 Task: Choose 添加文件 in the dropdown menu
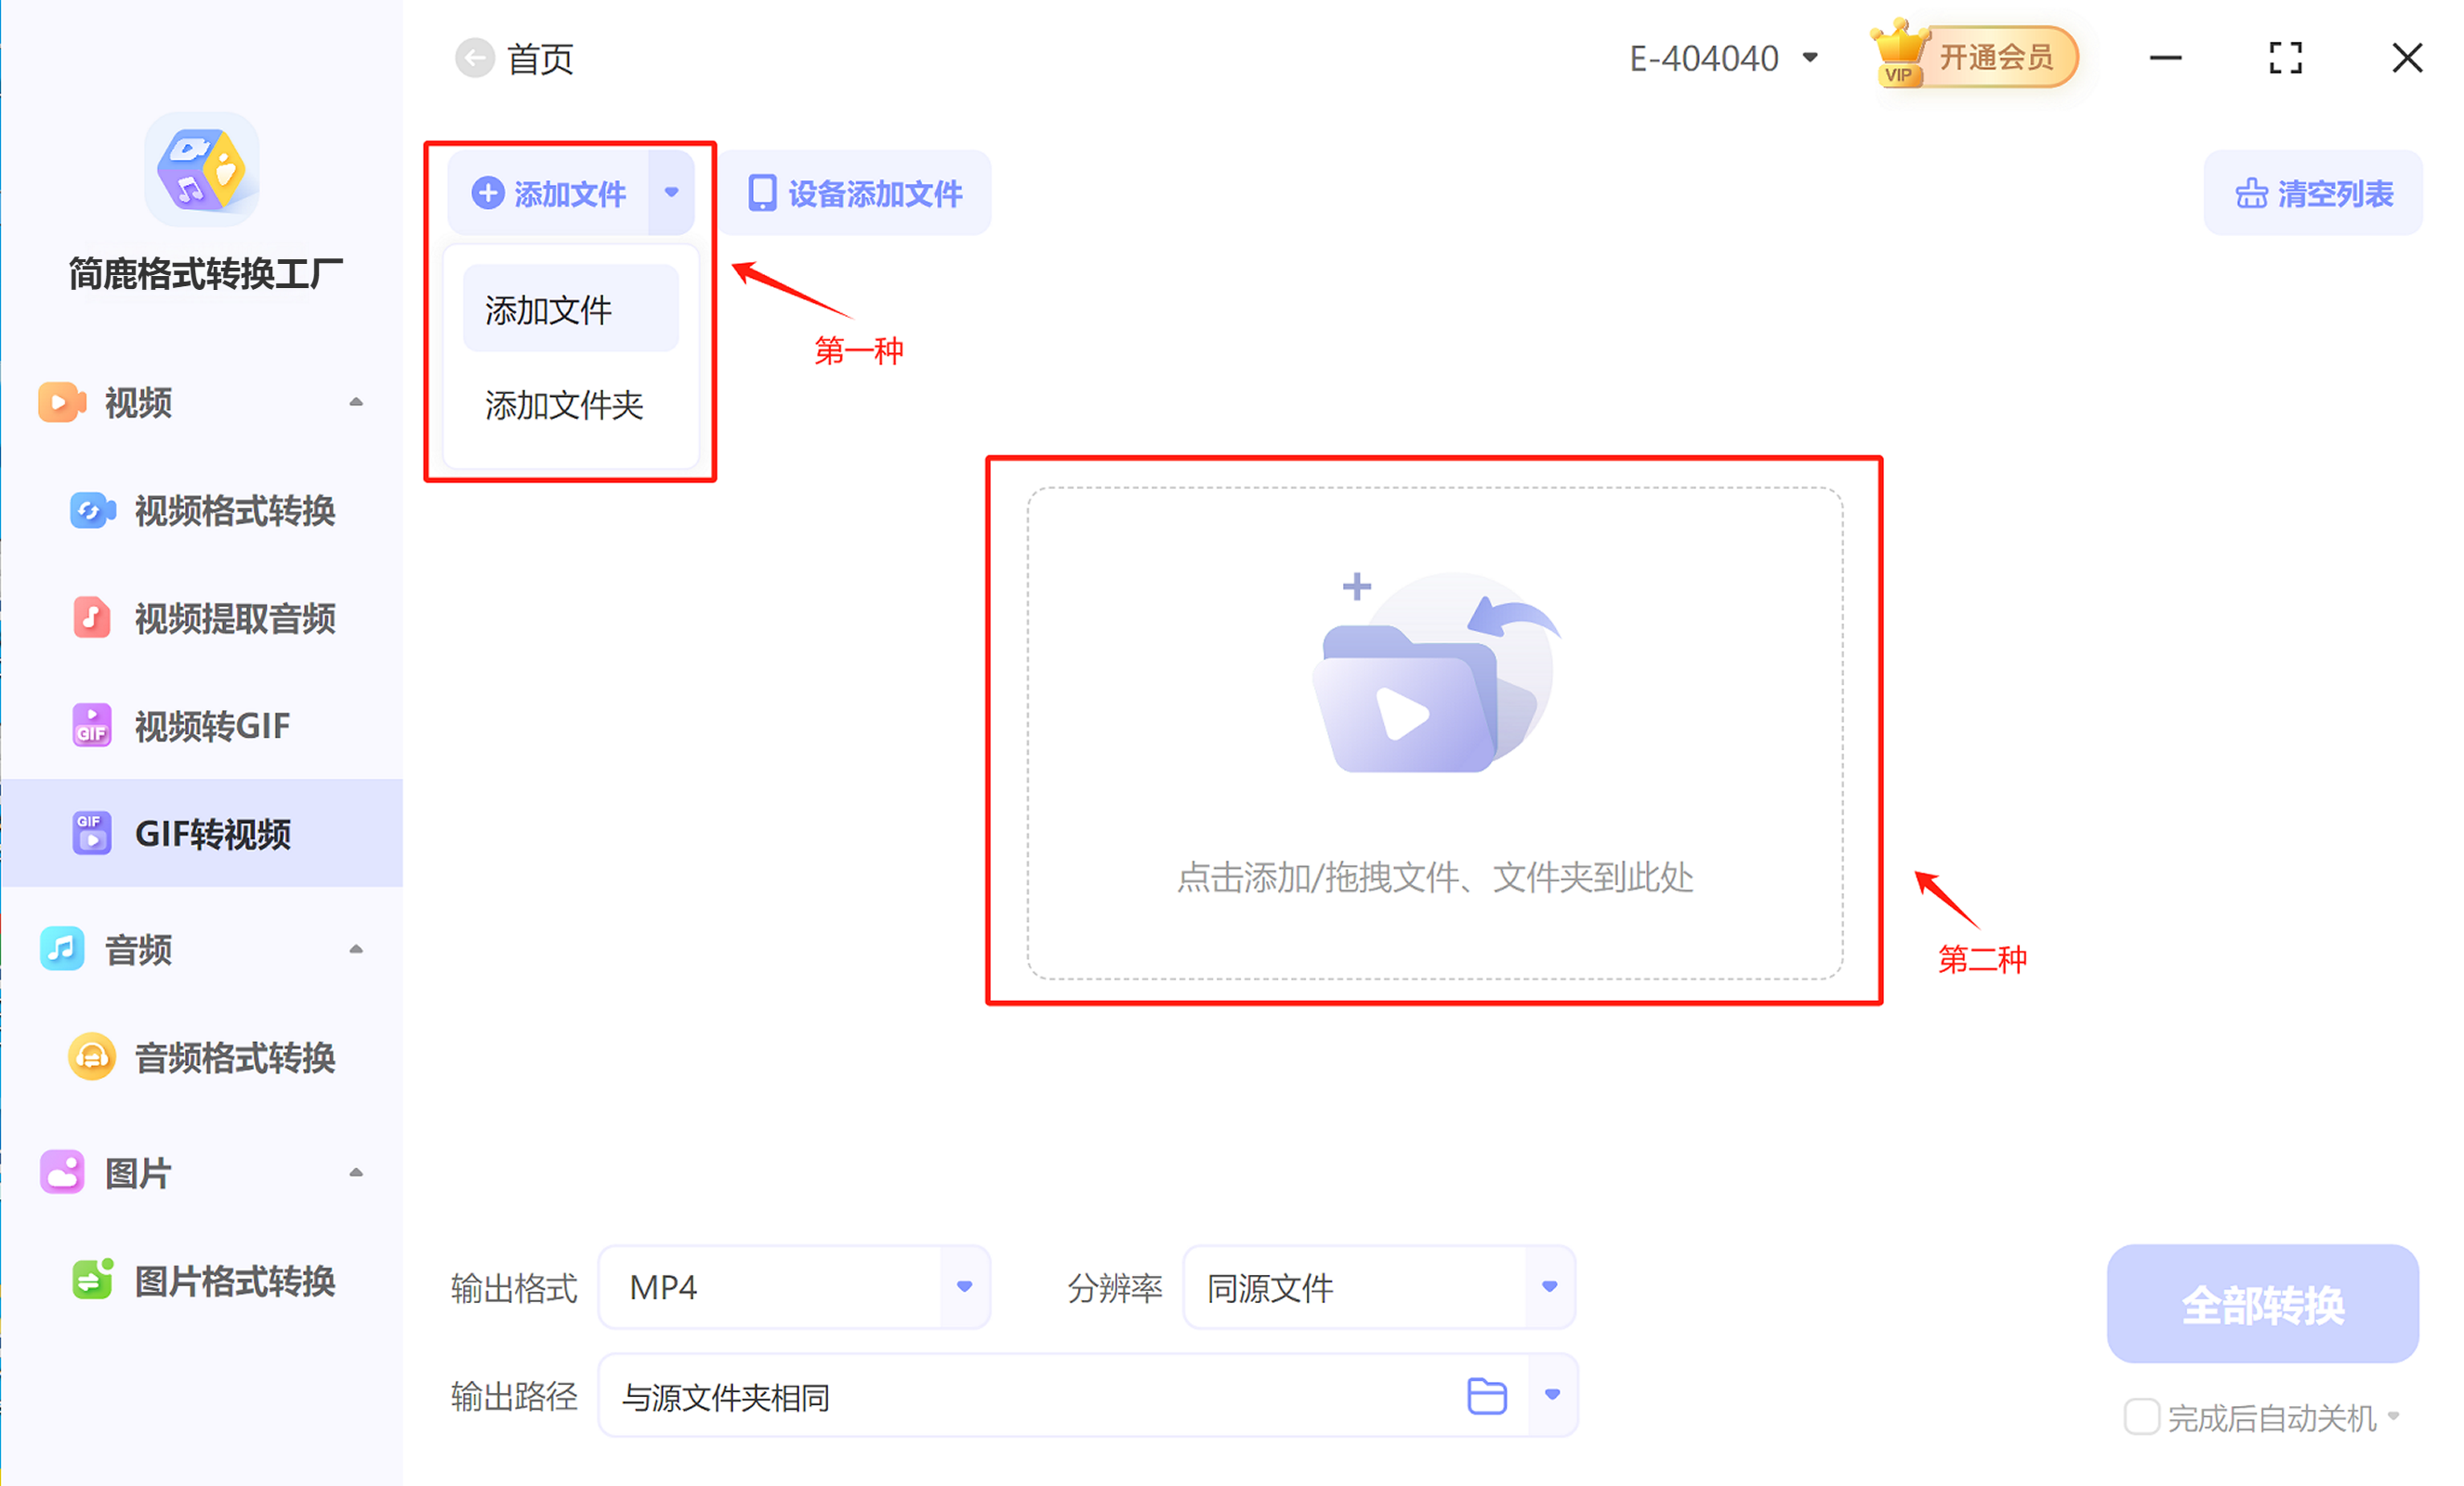pos(570,310)
